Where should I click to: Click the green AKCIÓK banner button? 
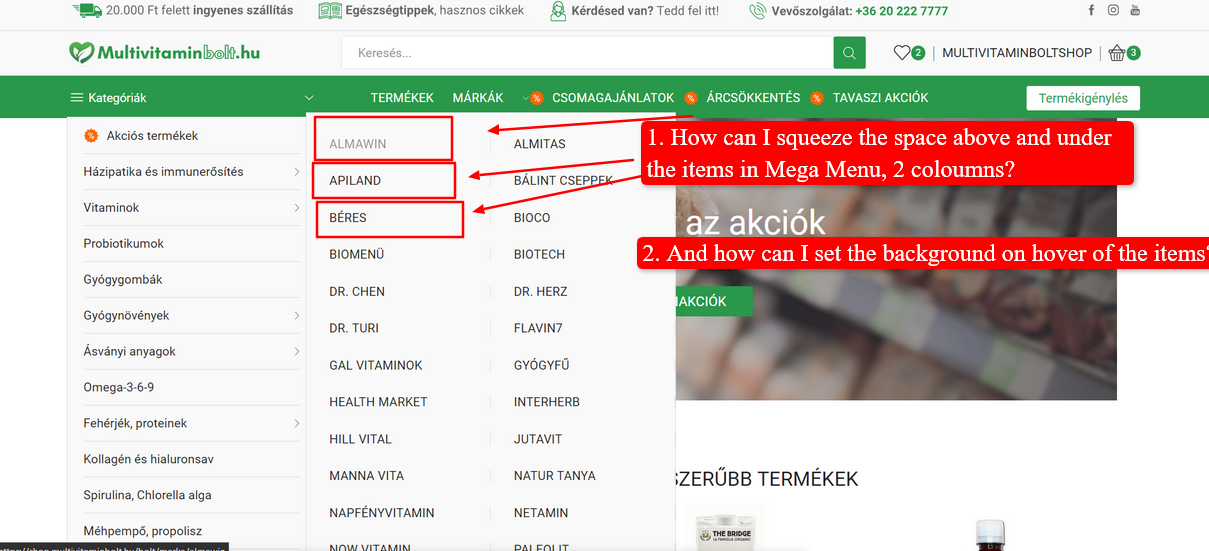pos(714,301)
